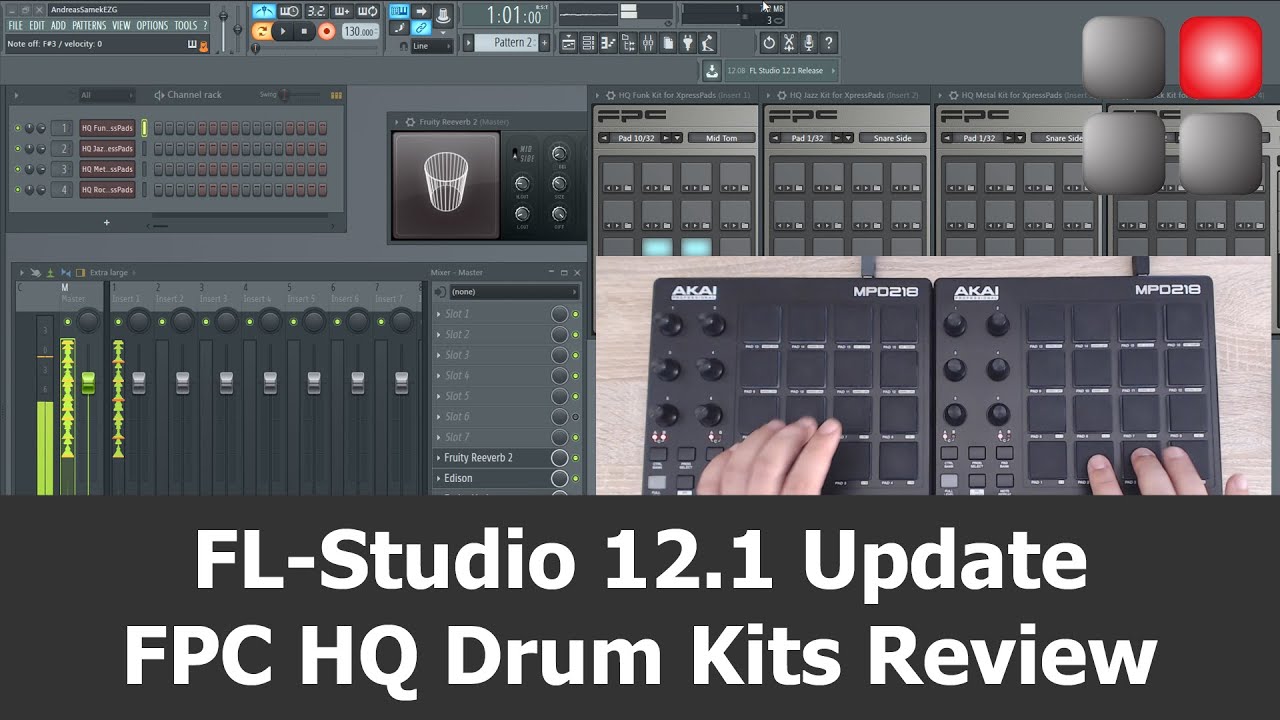
Task: Click the undo history icon
Action: (x=768, y=43)
